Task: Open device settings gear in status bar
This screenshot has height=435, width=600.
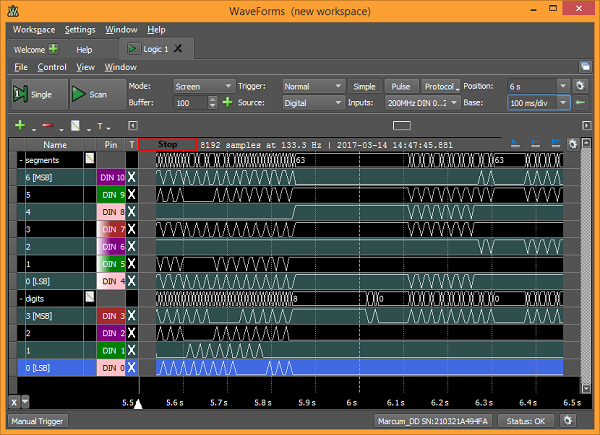Action: 567,421
